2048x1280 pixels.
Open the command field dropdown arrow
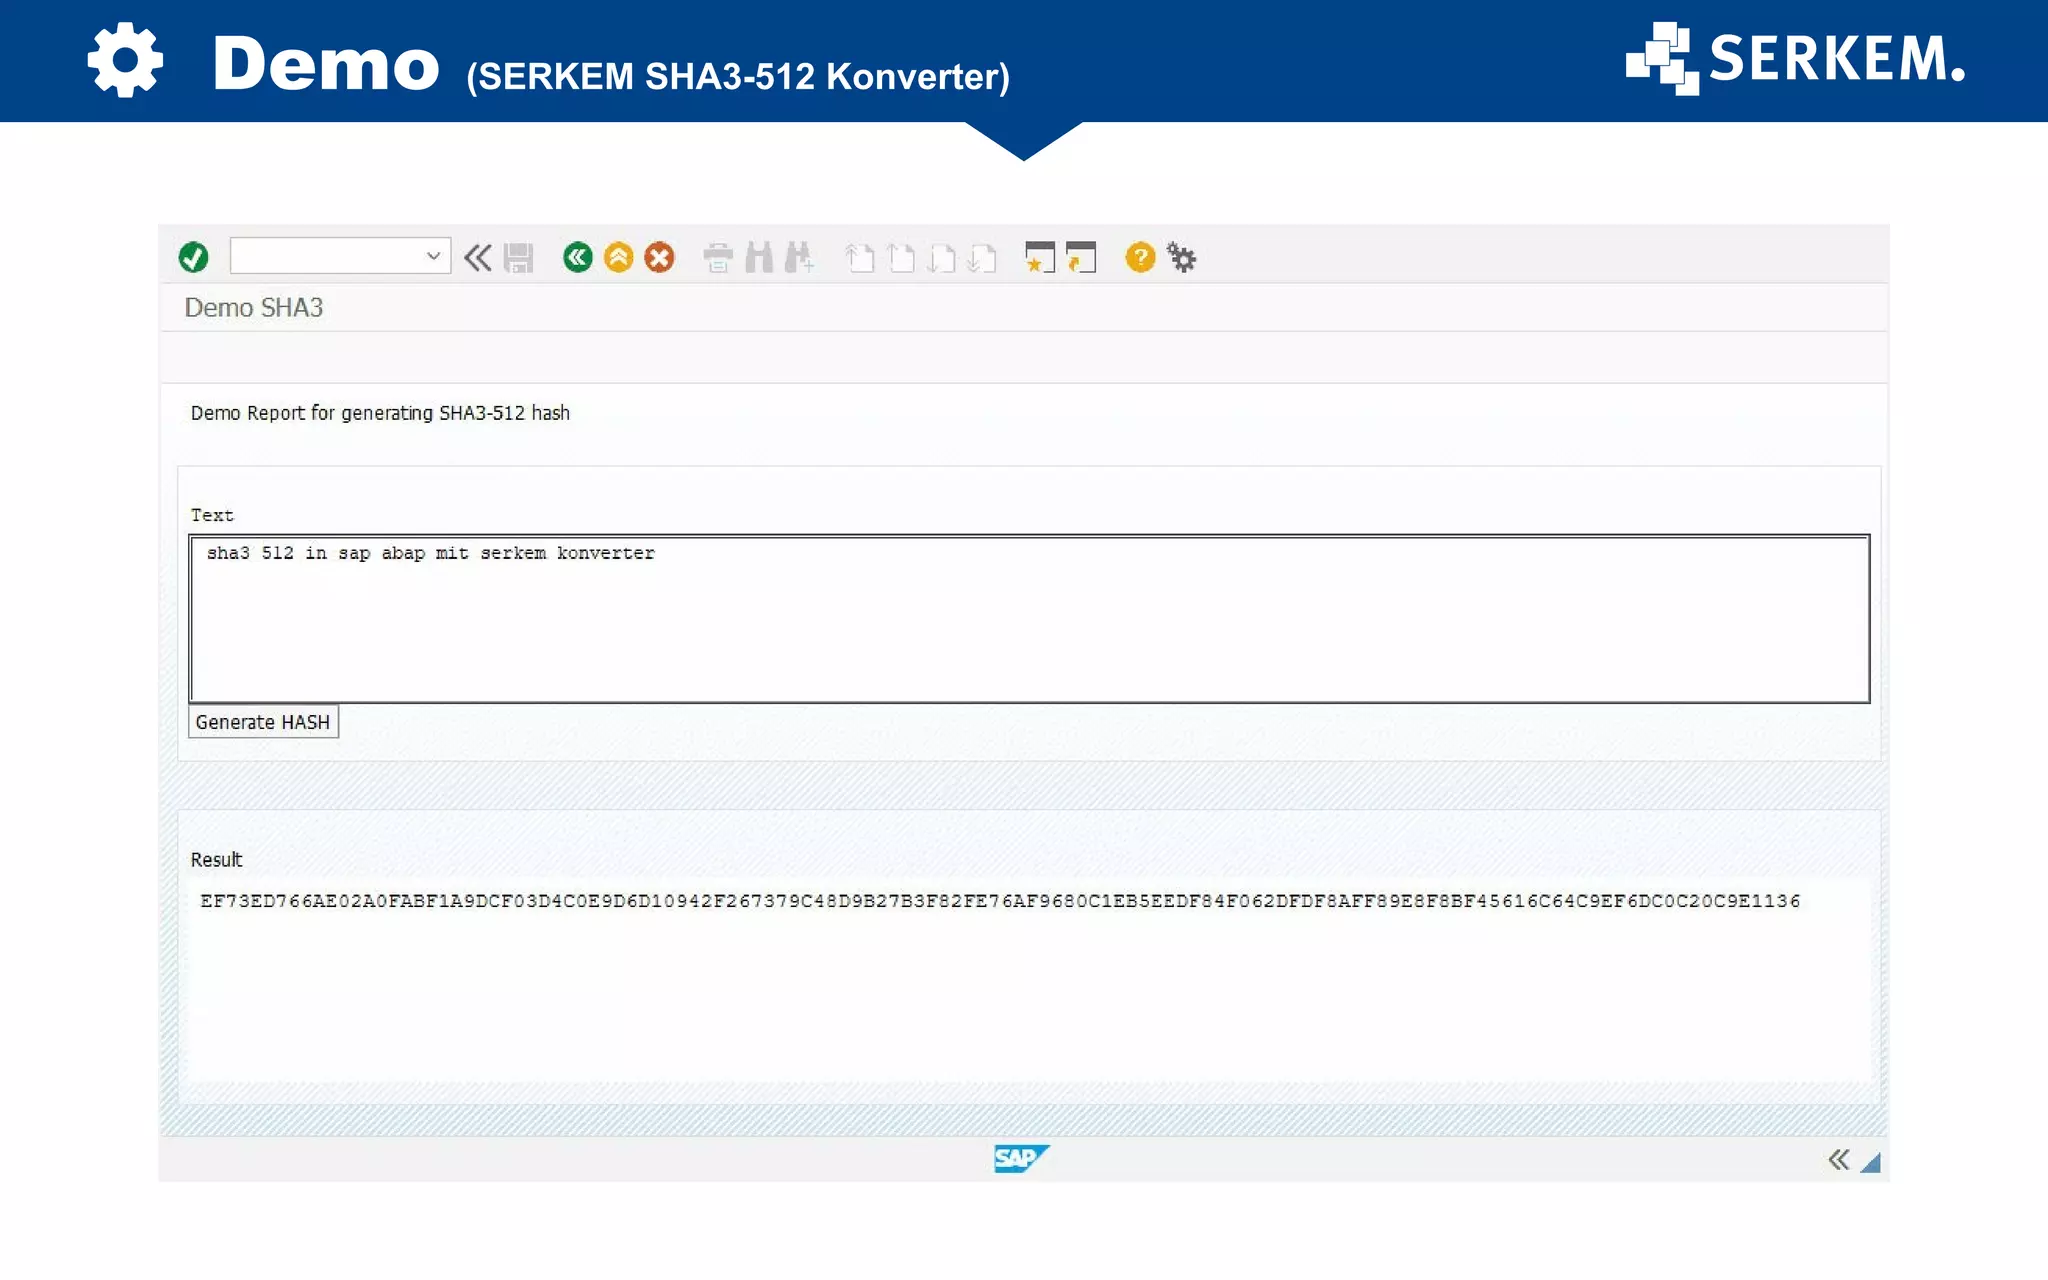[433, 256]
